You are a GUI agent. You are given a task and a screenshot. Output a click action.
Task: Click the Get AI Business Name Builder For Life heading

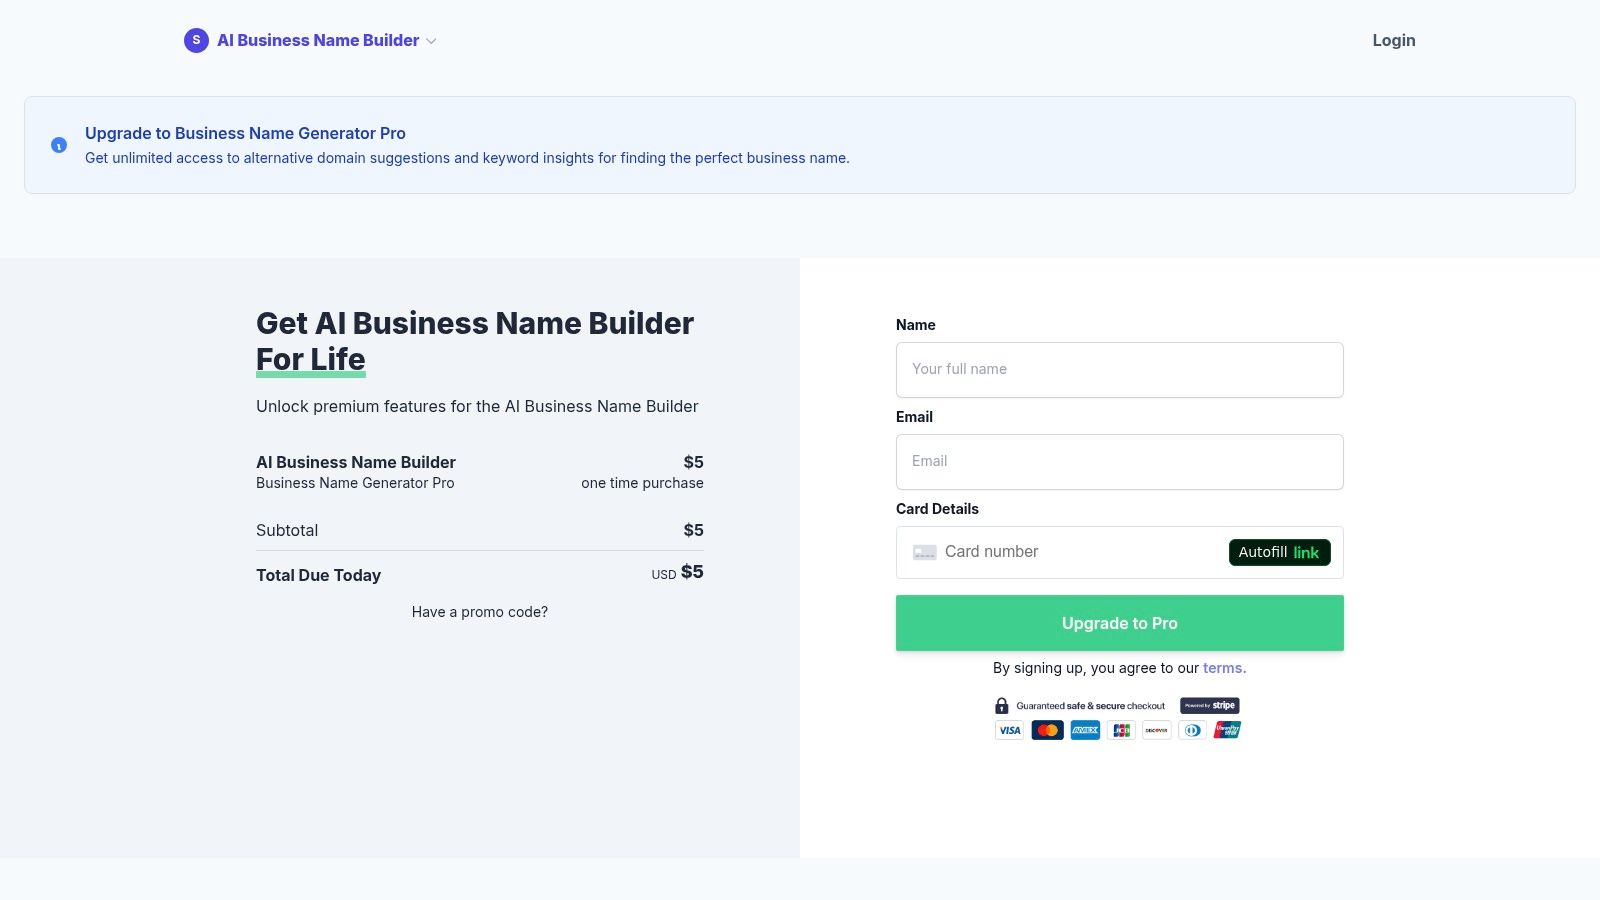click(475, 341)
